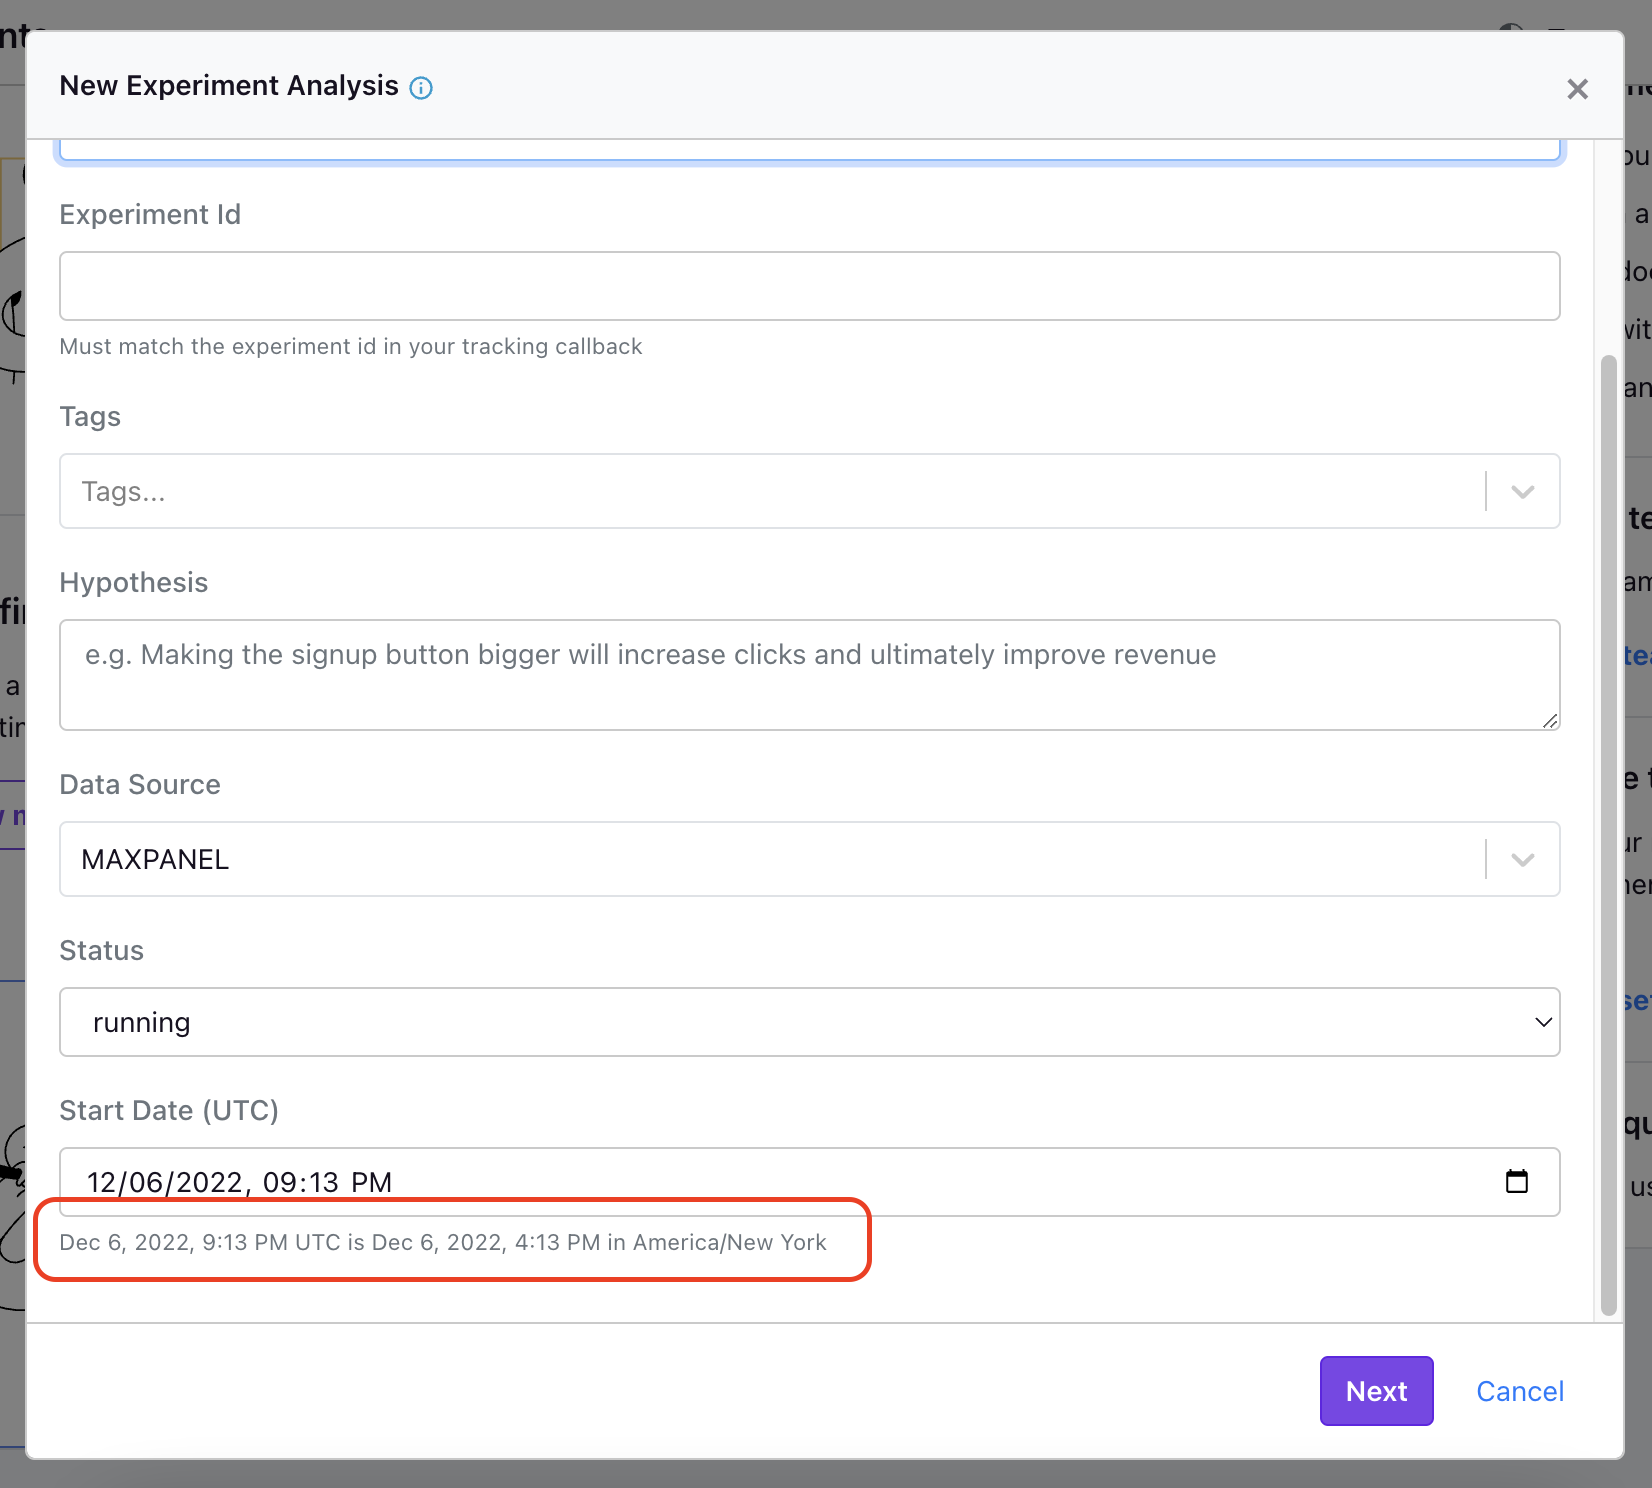1652x1488 pixels.
Task: Select the "running" status value text
Action: coord(141,1022)
